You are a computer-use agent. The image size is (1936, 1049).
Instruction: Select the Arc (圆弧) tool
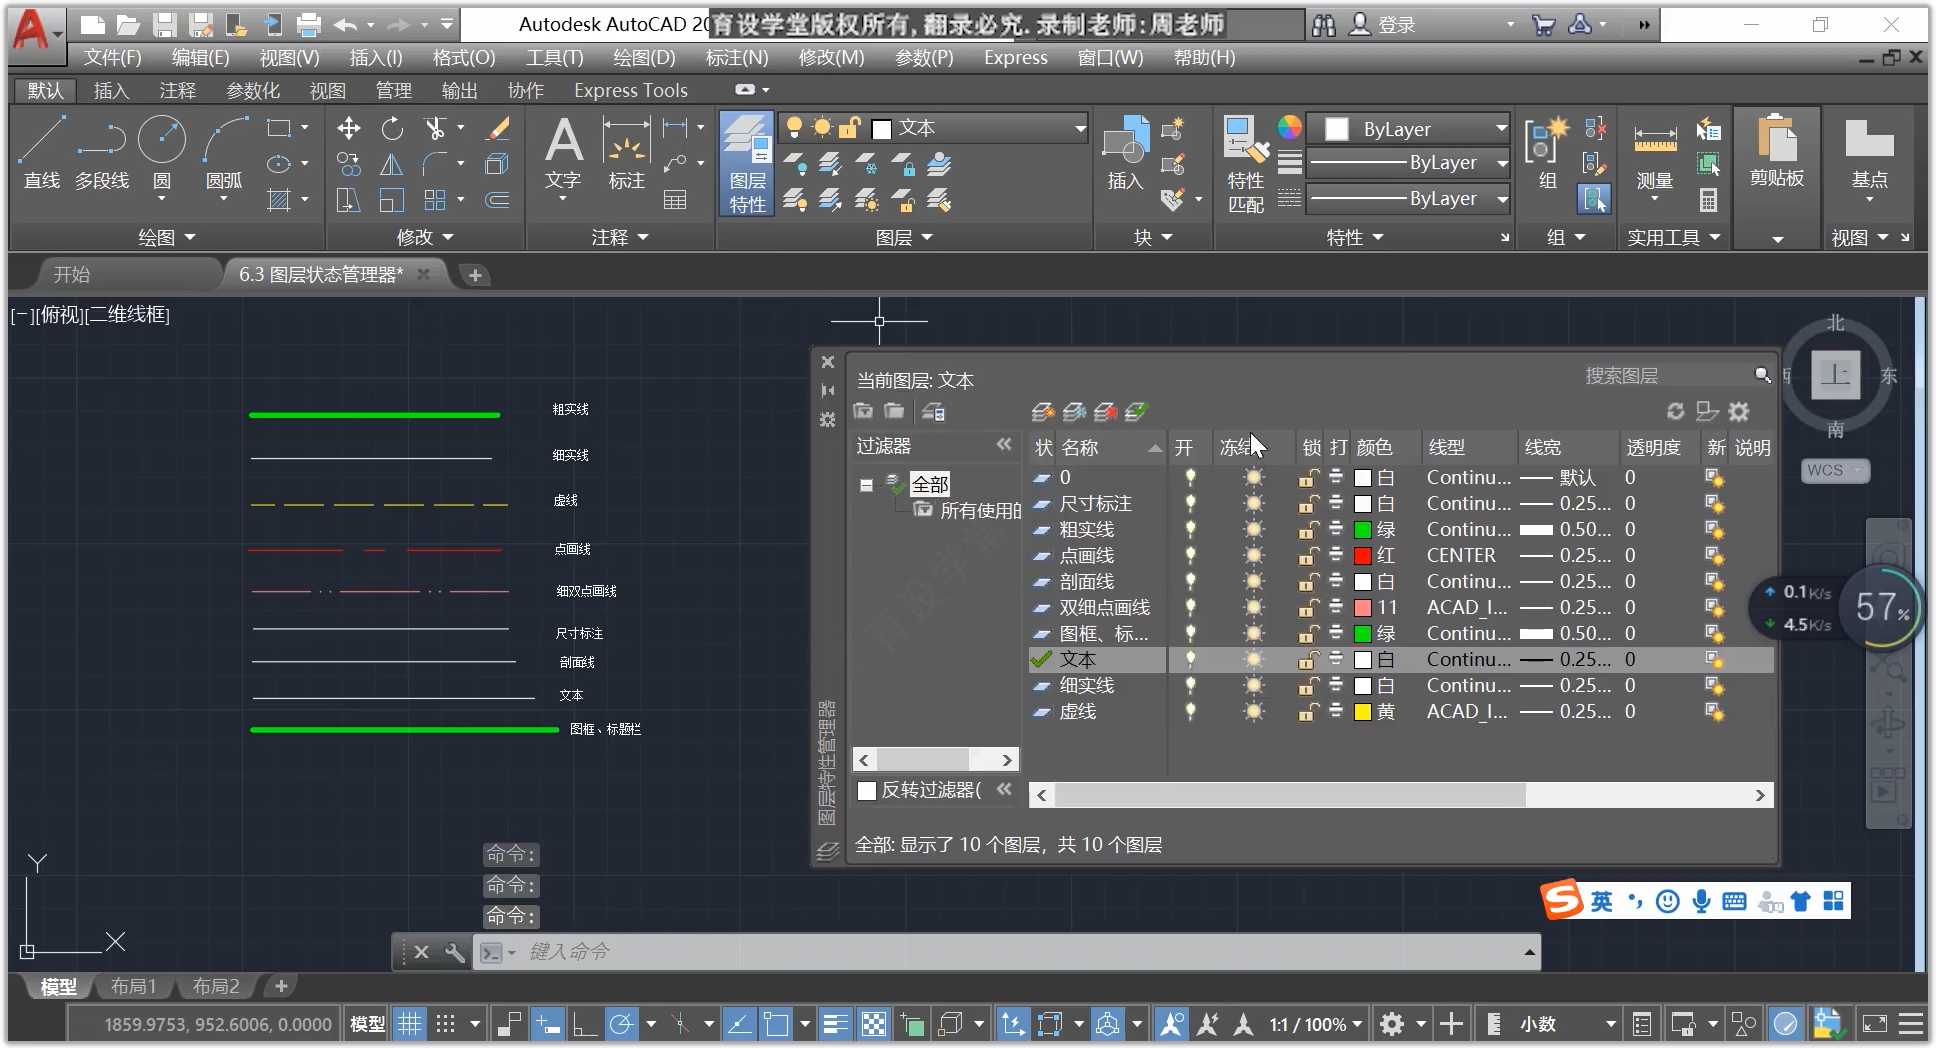(x=224, y=152)
